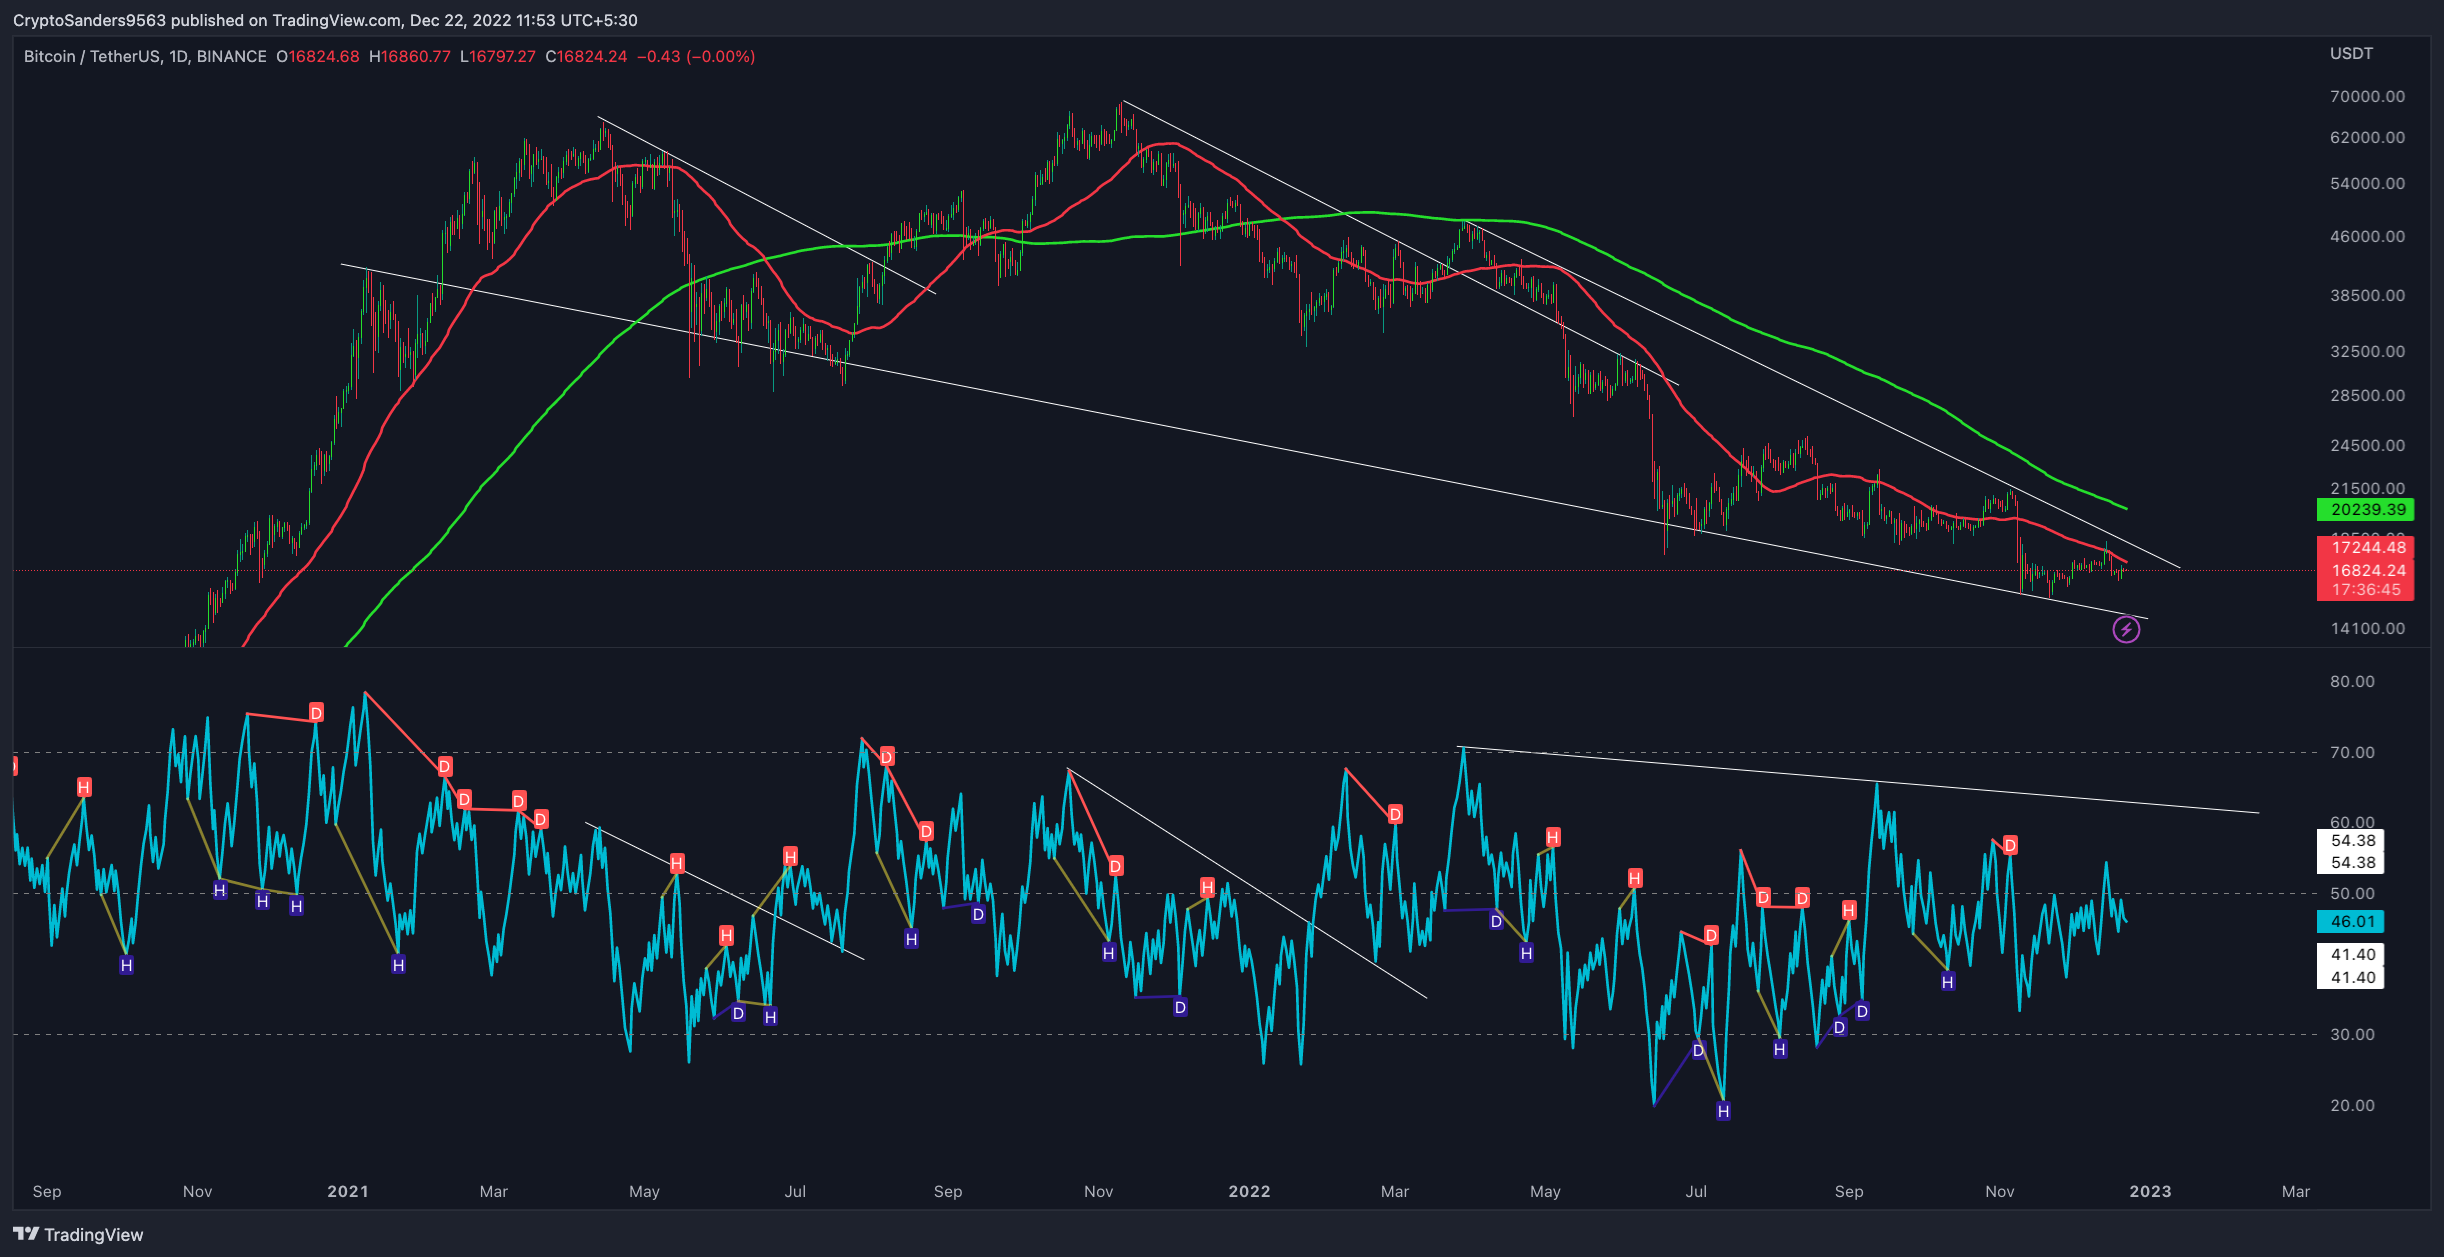Click the Mar label at far right of time axis
Viewport: 2444px width, 1257px height.
coord(2296,1191)
